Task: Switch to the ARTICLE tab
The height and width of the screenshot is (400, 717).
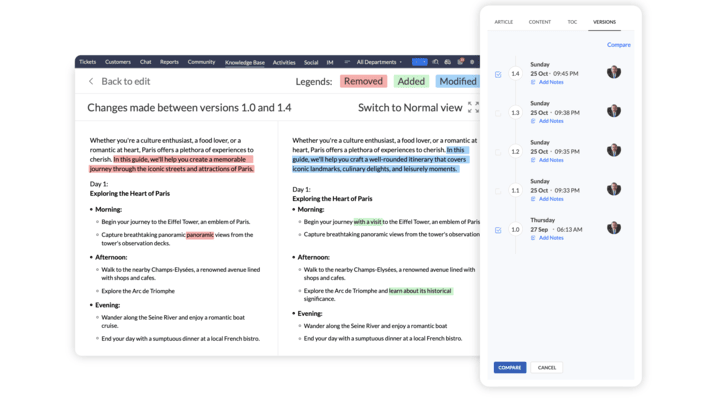Action: (503, 22)
